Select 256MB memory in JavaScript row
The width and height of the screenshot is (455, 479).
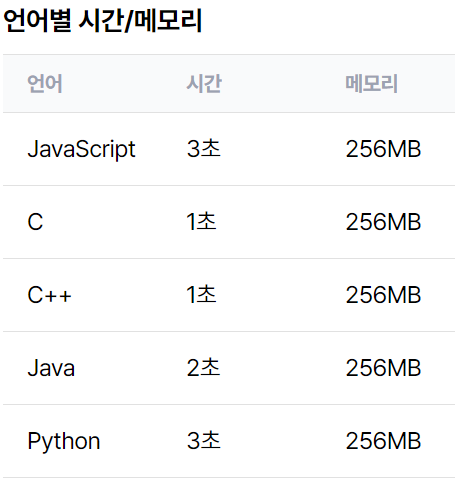(x=383, y=149)
